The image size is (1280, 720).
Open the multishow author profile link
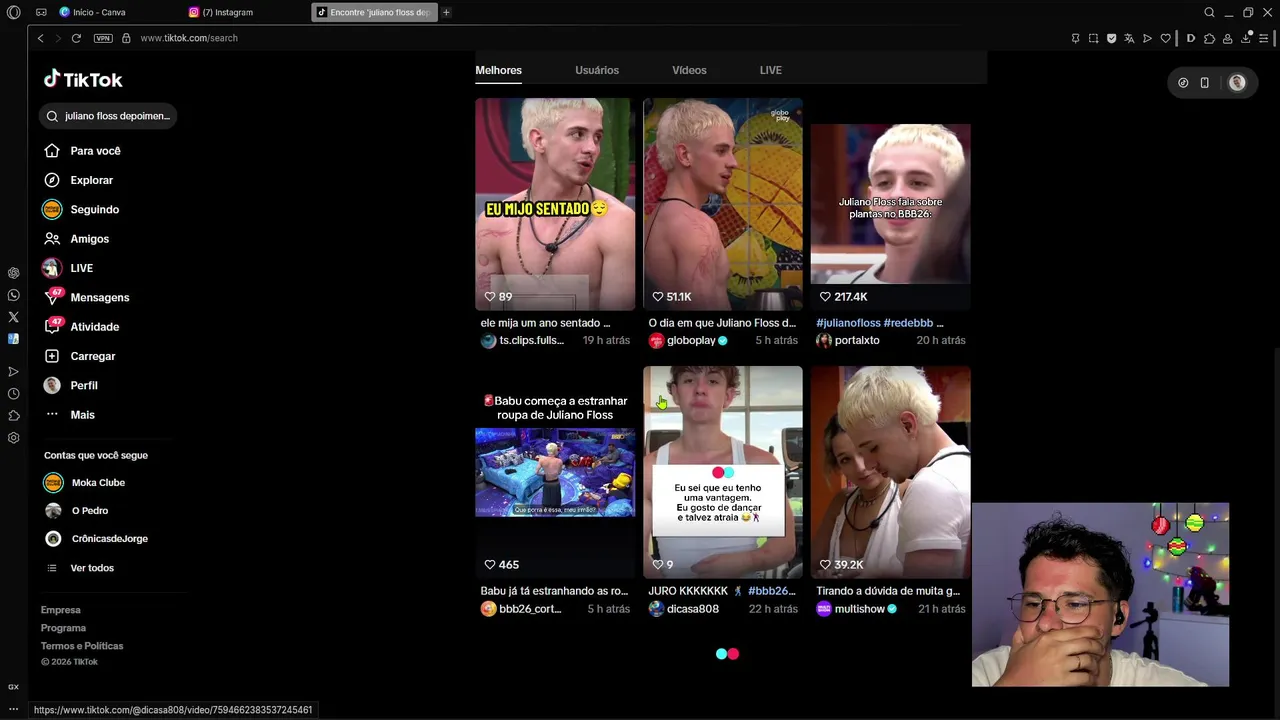[859, 609]
